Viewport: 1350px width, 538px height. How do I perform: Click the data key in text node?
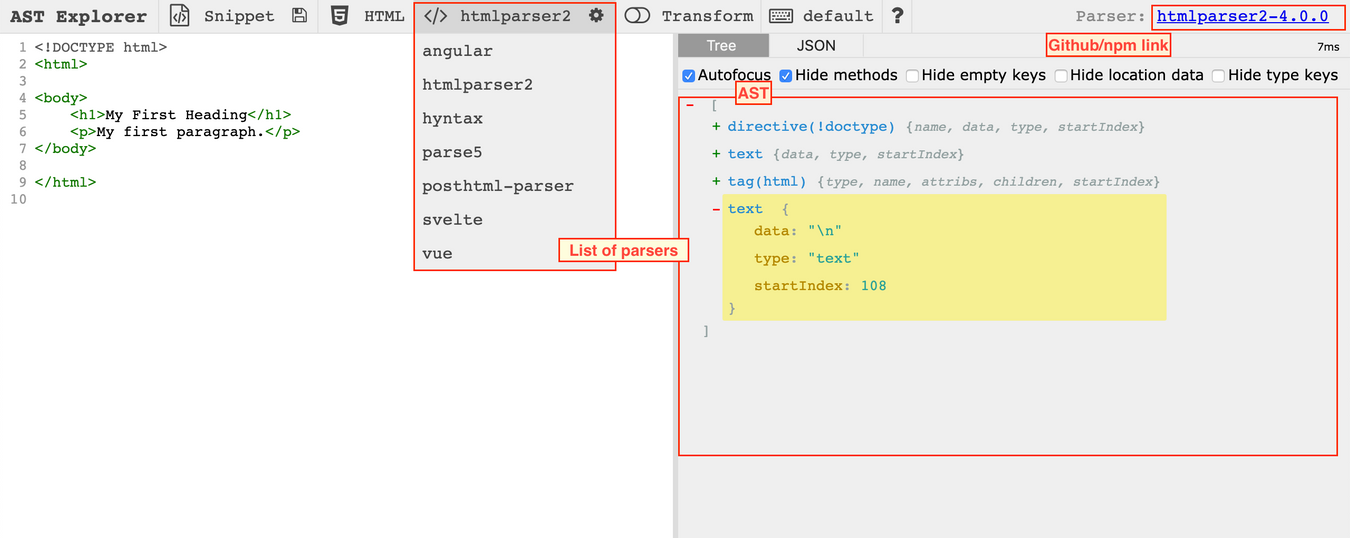771,231
